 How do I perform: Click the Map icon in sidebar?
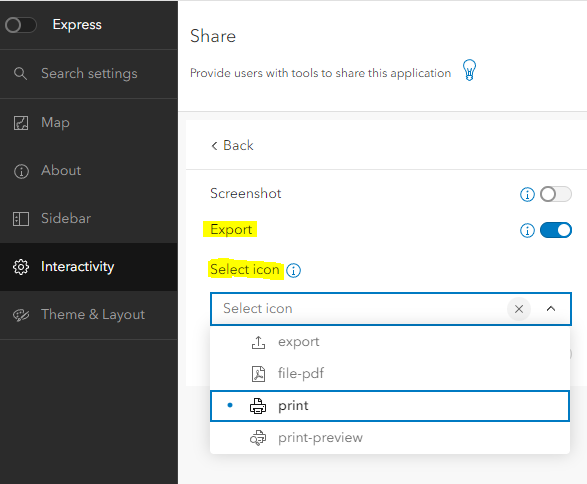coord(21,123)
